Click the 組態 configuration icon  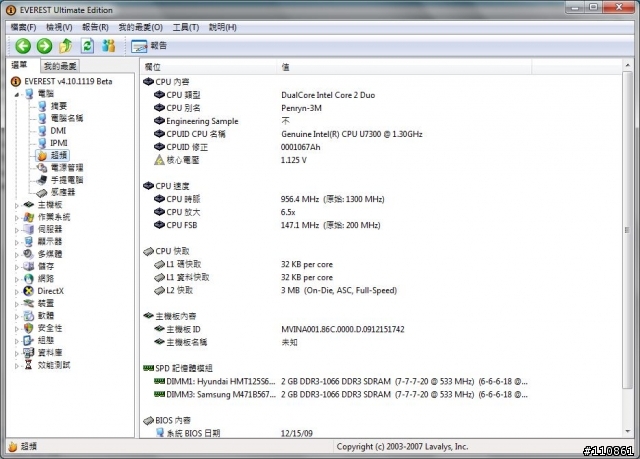(x=29, y=340)
